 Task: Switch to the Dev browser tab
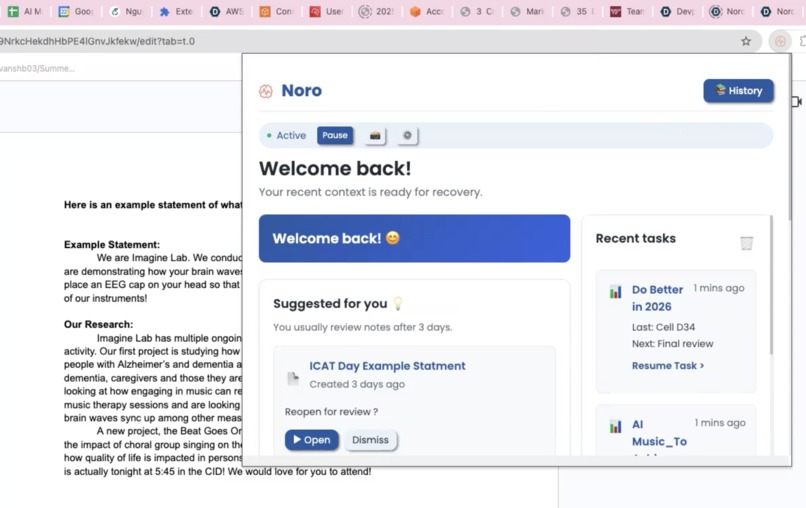coord(677,11)
